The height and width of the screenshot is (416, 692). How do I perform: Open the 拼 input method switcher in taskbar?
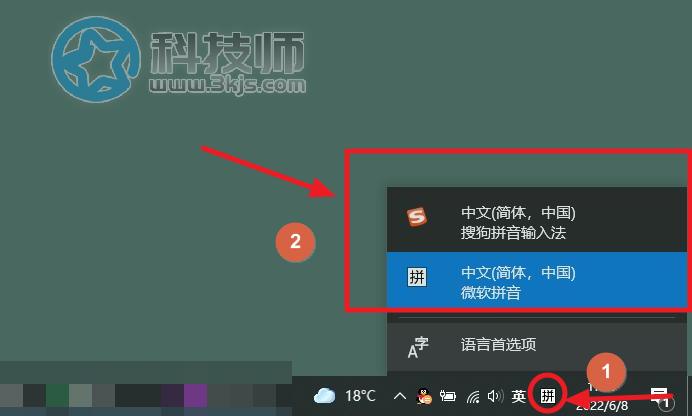point(548,396)
